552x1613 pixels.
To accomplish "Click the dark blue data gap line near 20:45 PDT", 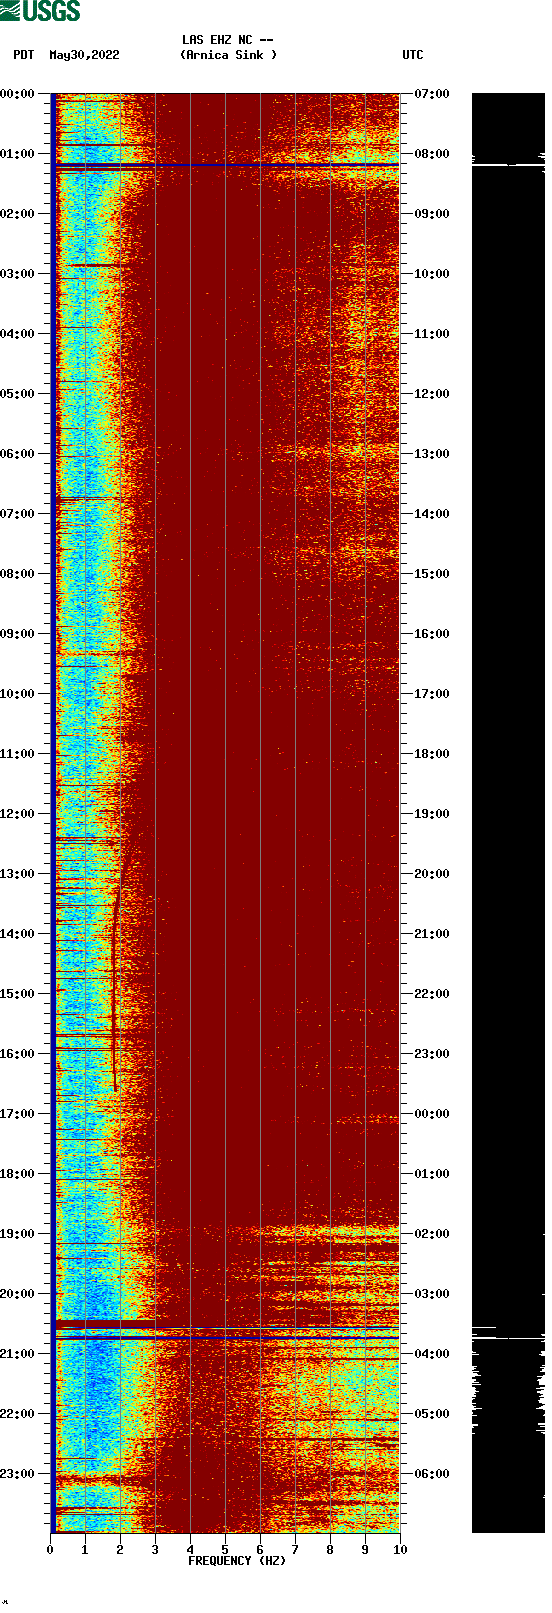I will coord(227,1337).
